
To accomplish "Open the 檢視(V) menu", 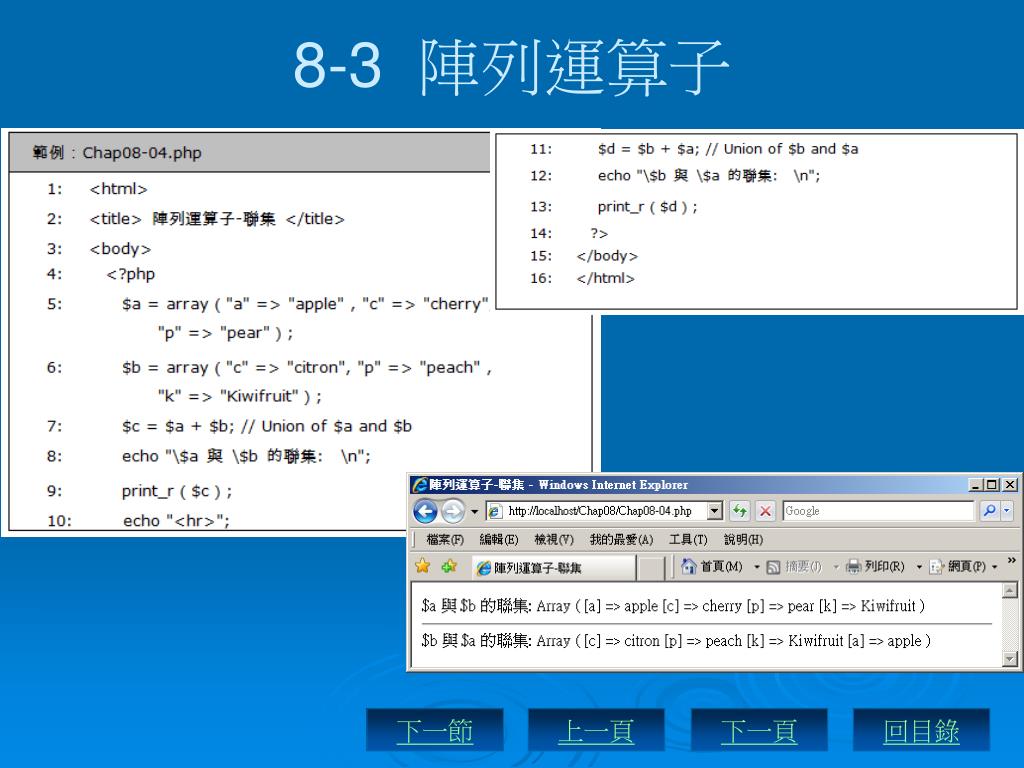I will 554,539.
